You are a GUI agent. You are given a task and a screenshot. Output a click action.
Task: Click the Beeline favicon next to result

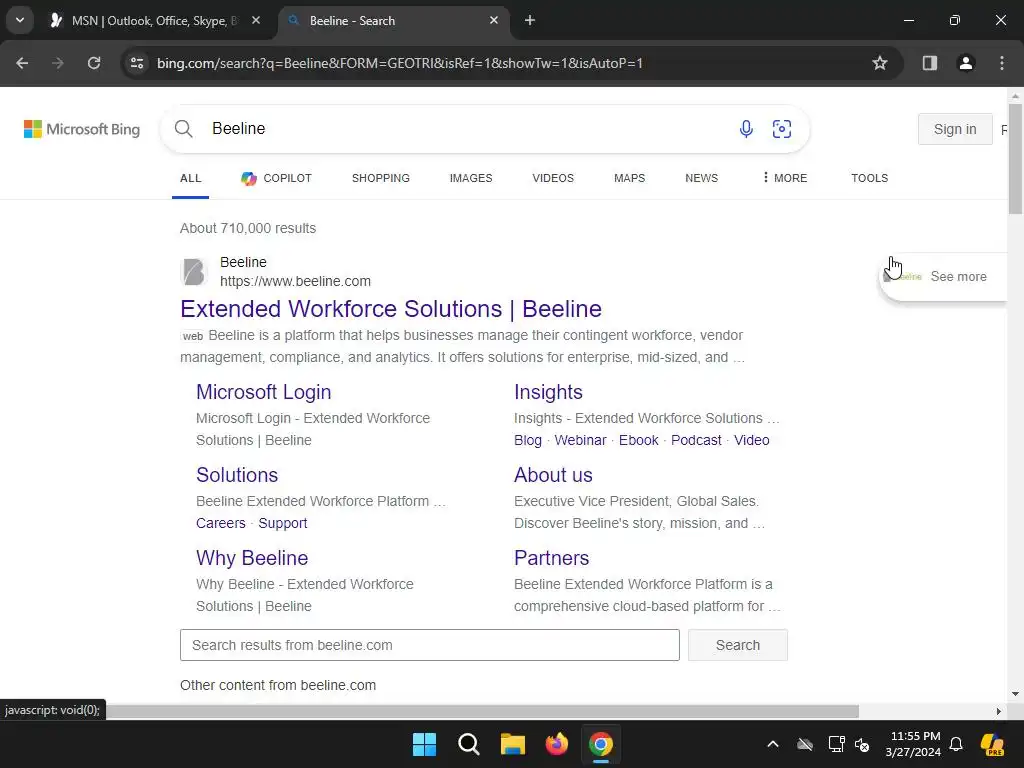194,272
